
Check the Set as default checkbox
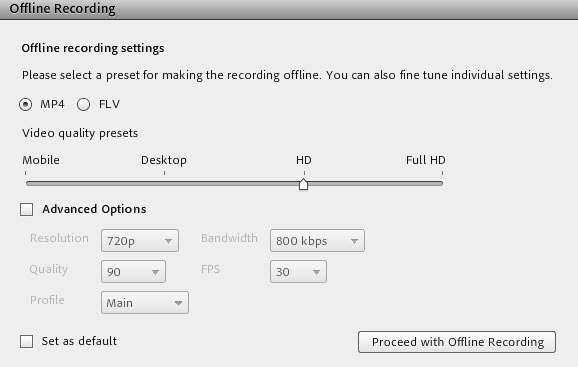[x=27, y=342]
